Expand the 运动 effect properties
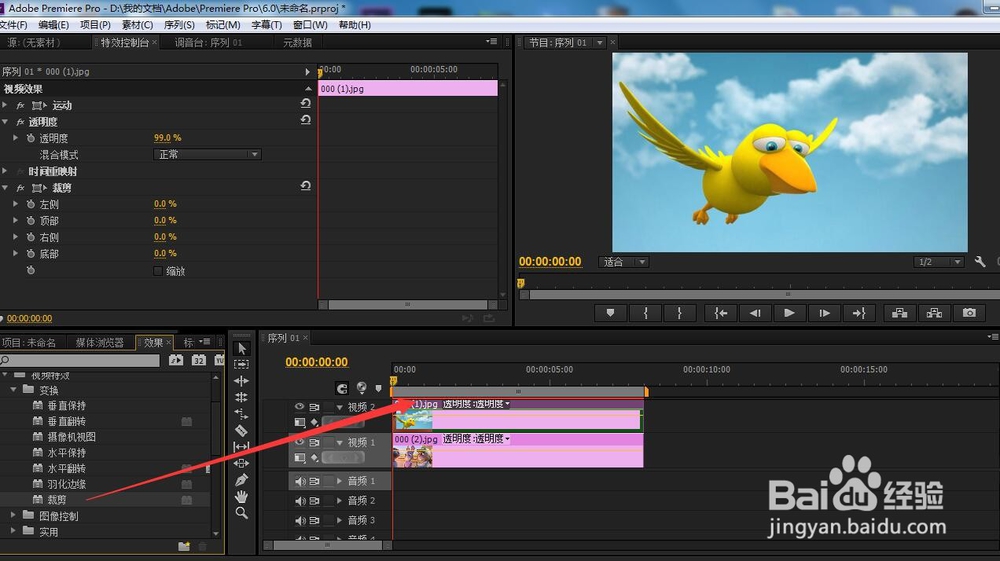 pyautogui.click(x=5, y=105)
